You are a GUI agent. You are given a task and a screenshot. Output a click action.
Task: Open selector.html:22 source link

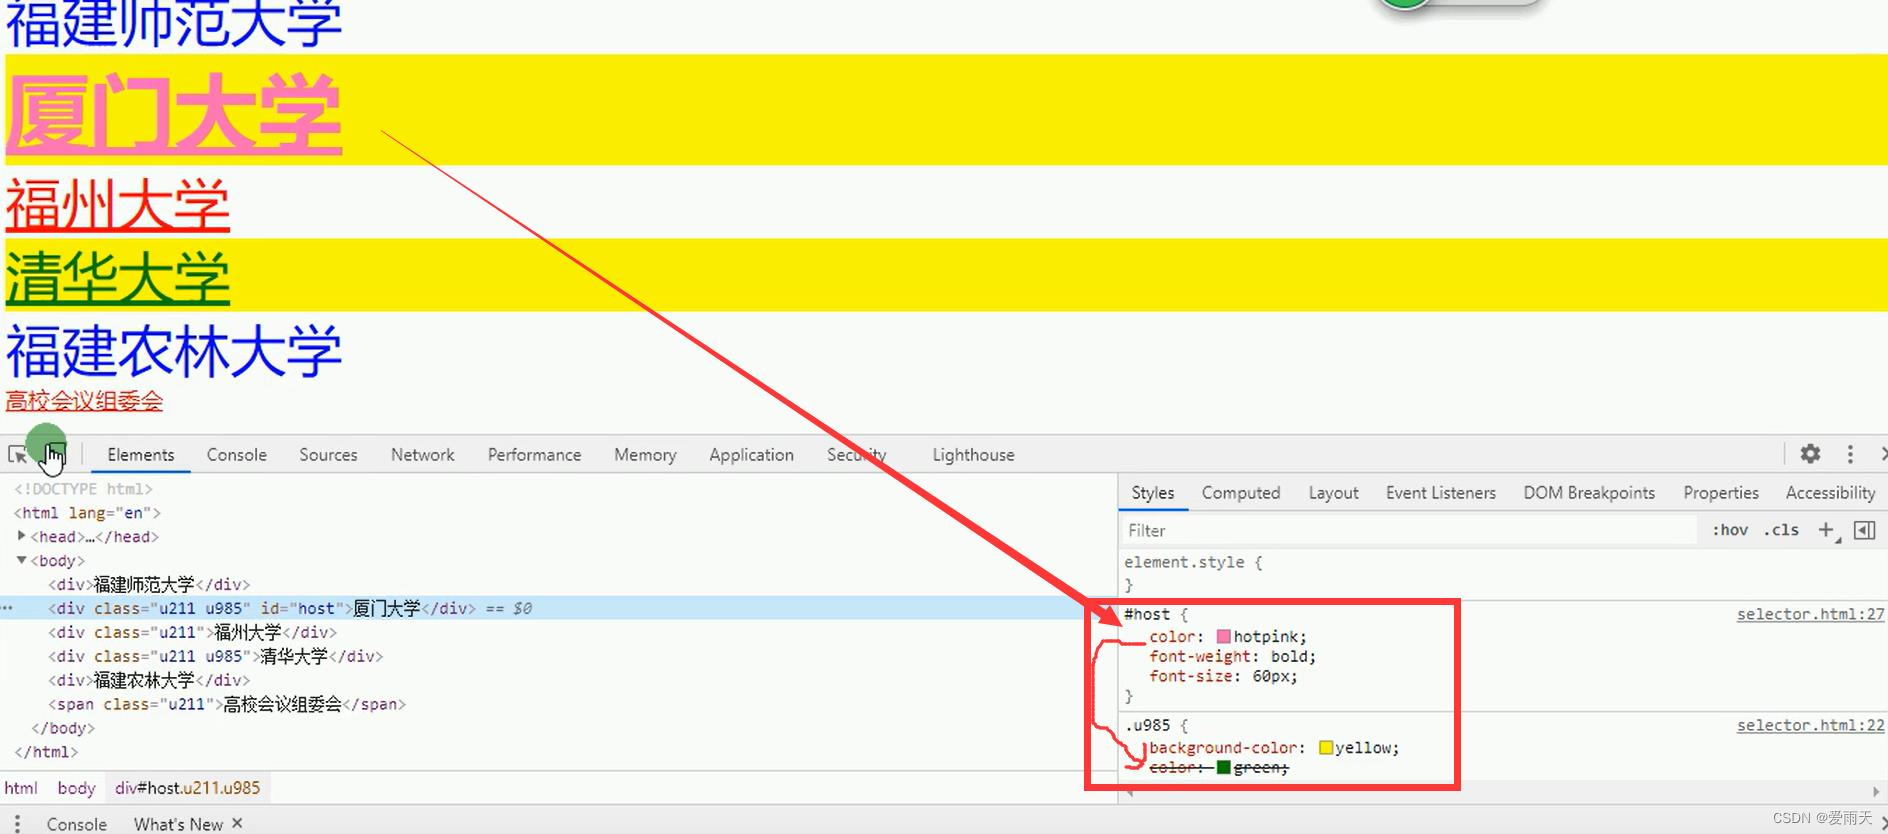(1810, 725)
